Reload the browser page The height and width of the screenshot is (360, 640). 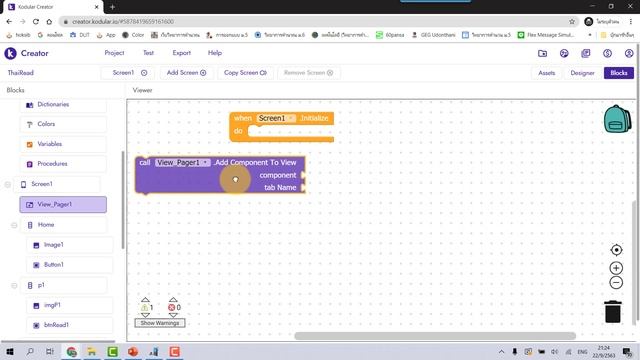36,22
